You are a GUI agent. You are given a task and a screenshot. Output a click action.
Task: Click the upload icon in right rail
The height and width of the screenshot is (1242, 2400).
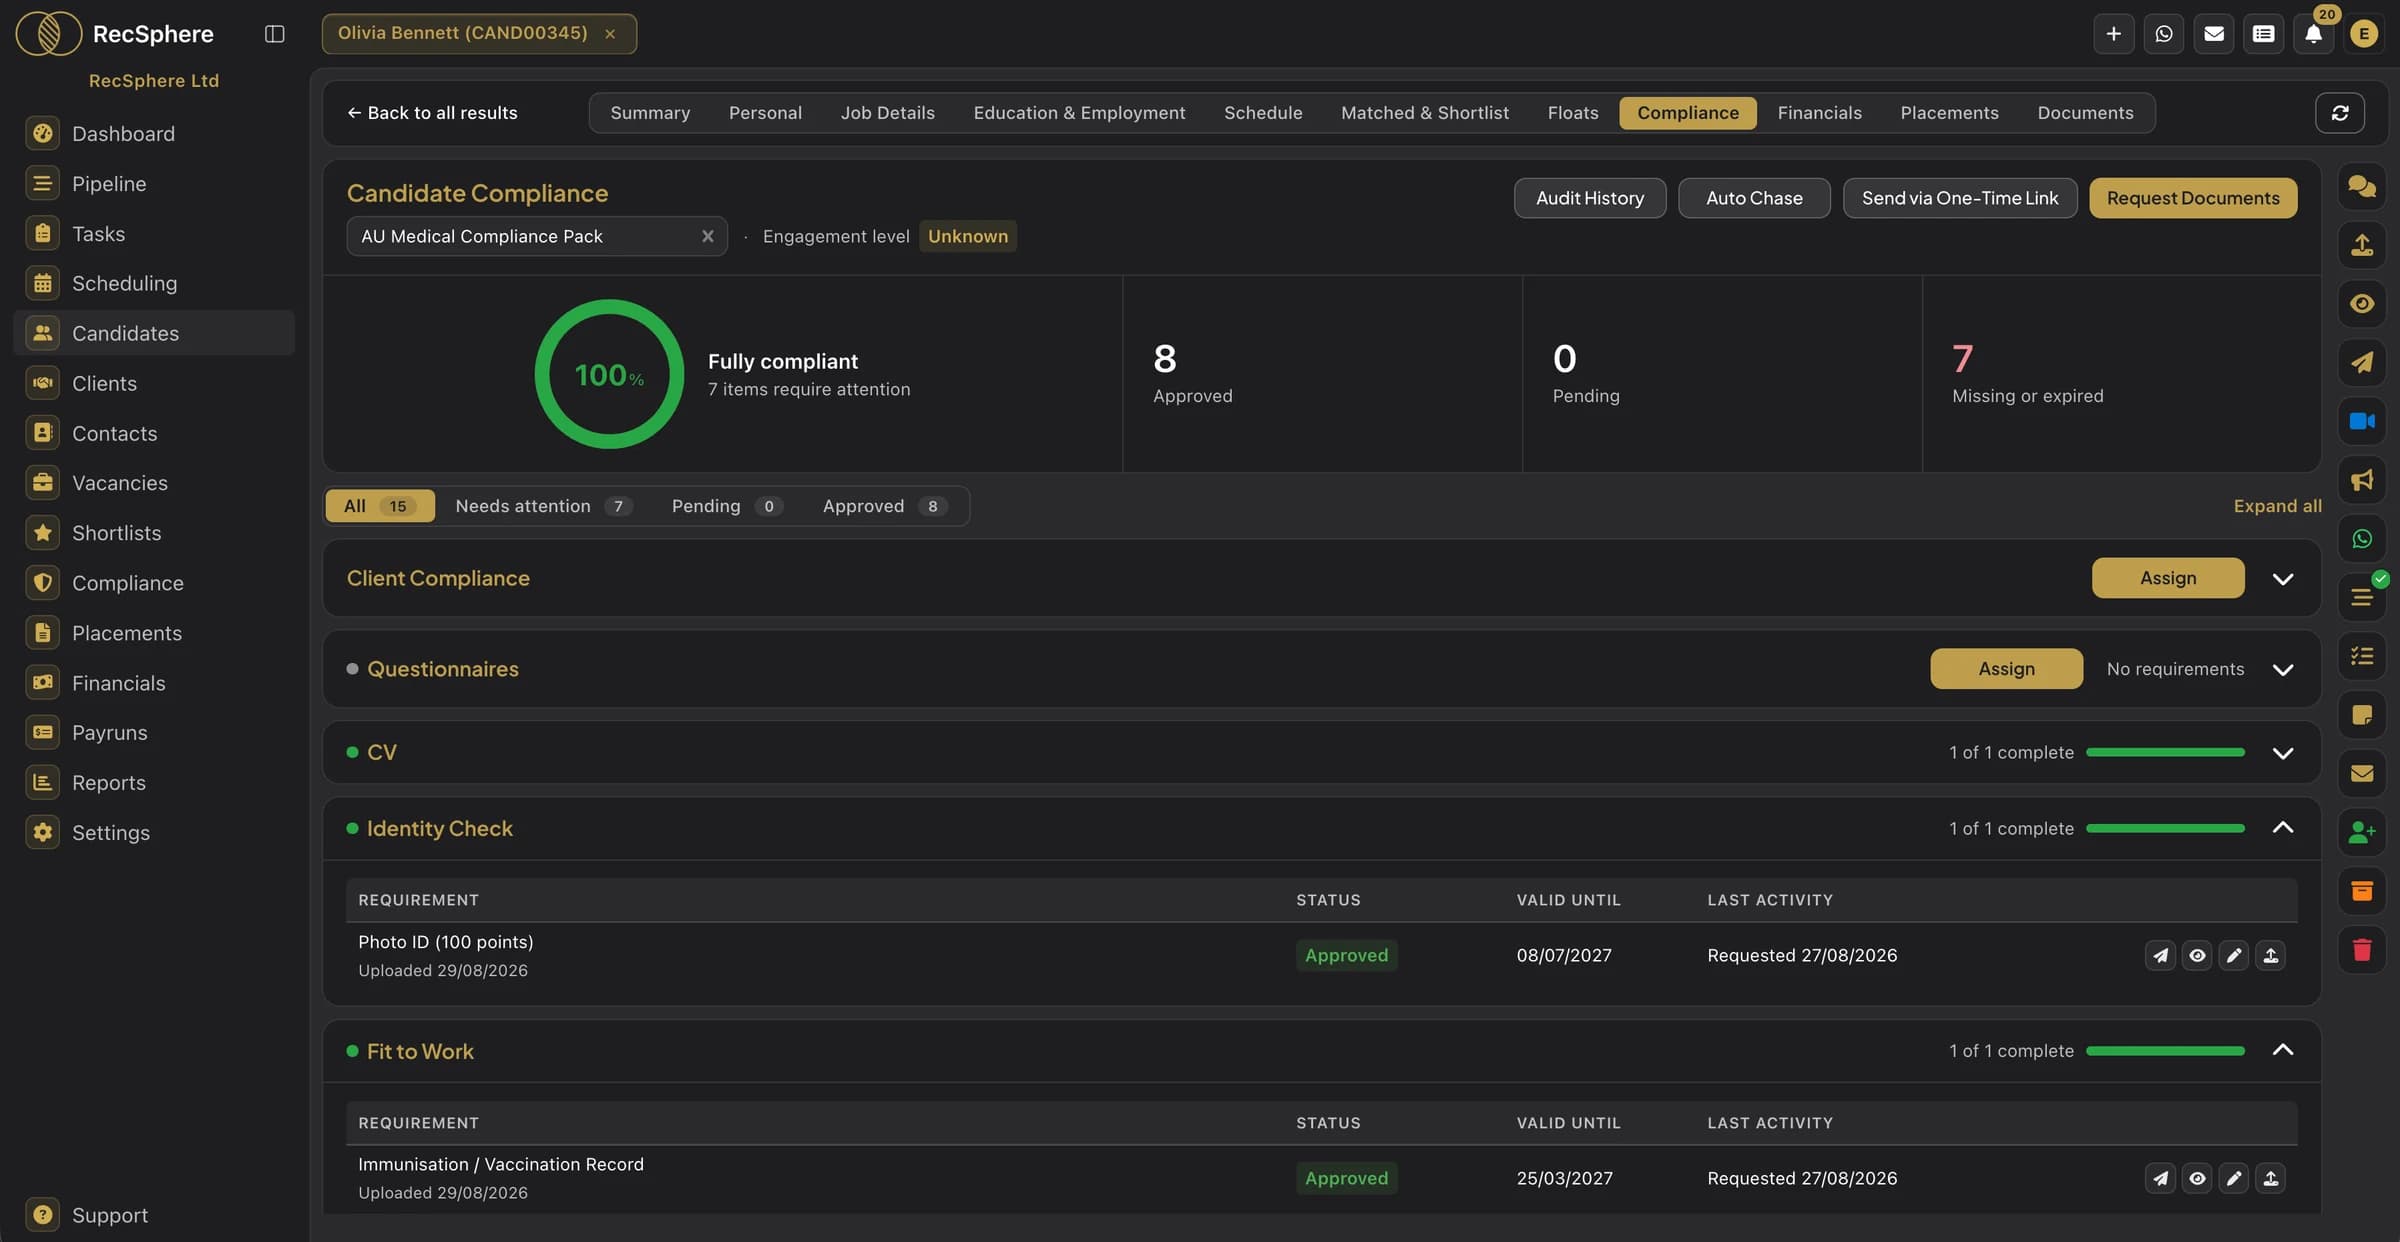pos(2361,245)
